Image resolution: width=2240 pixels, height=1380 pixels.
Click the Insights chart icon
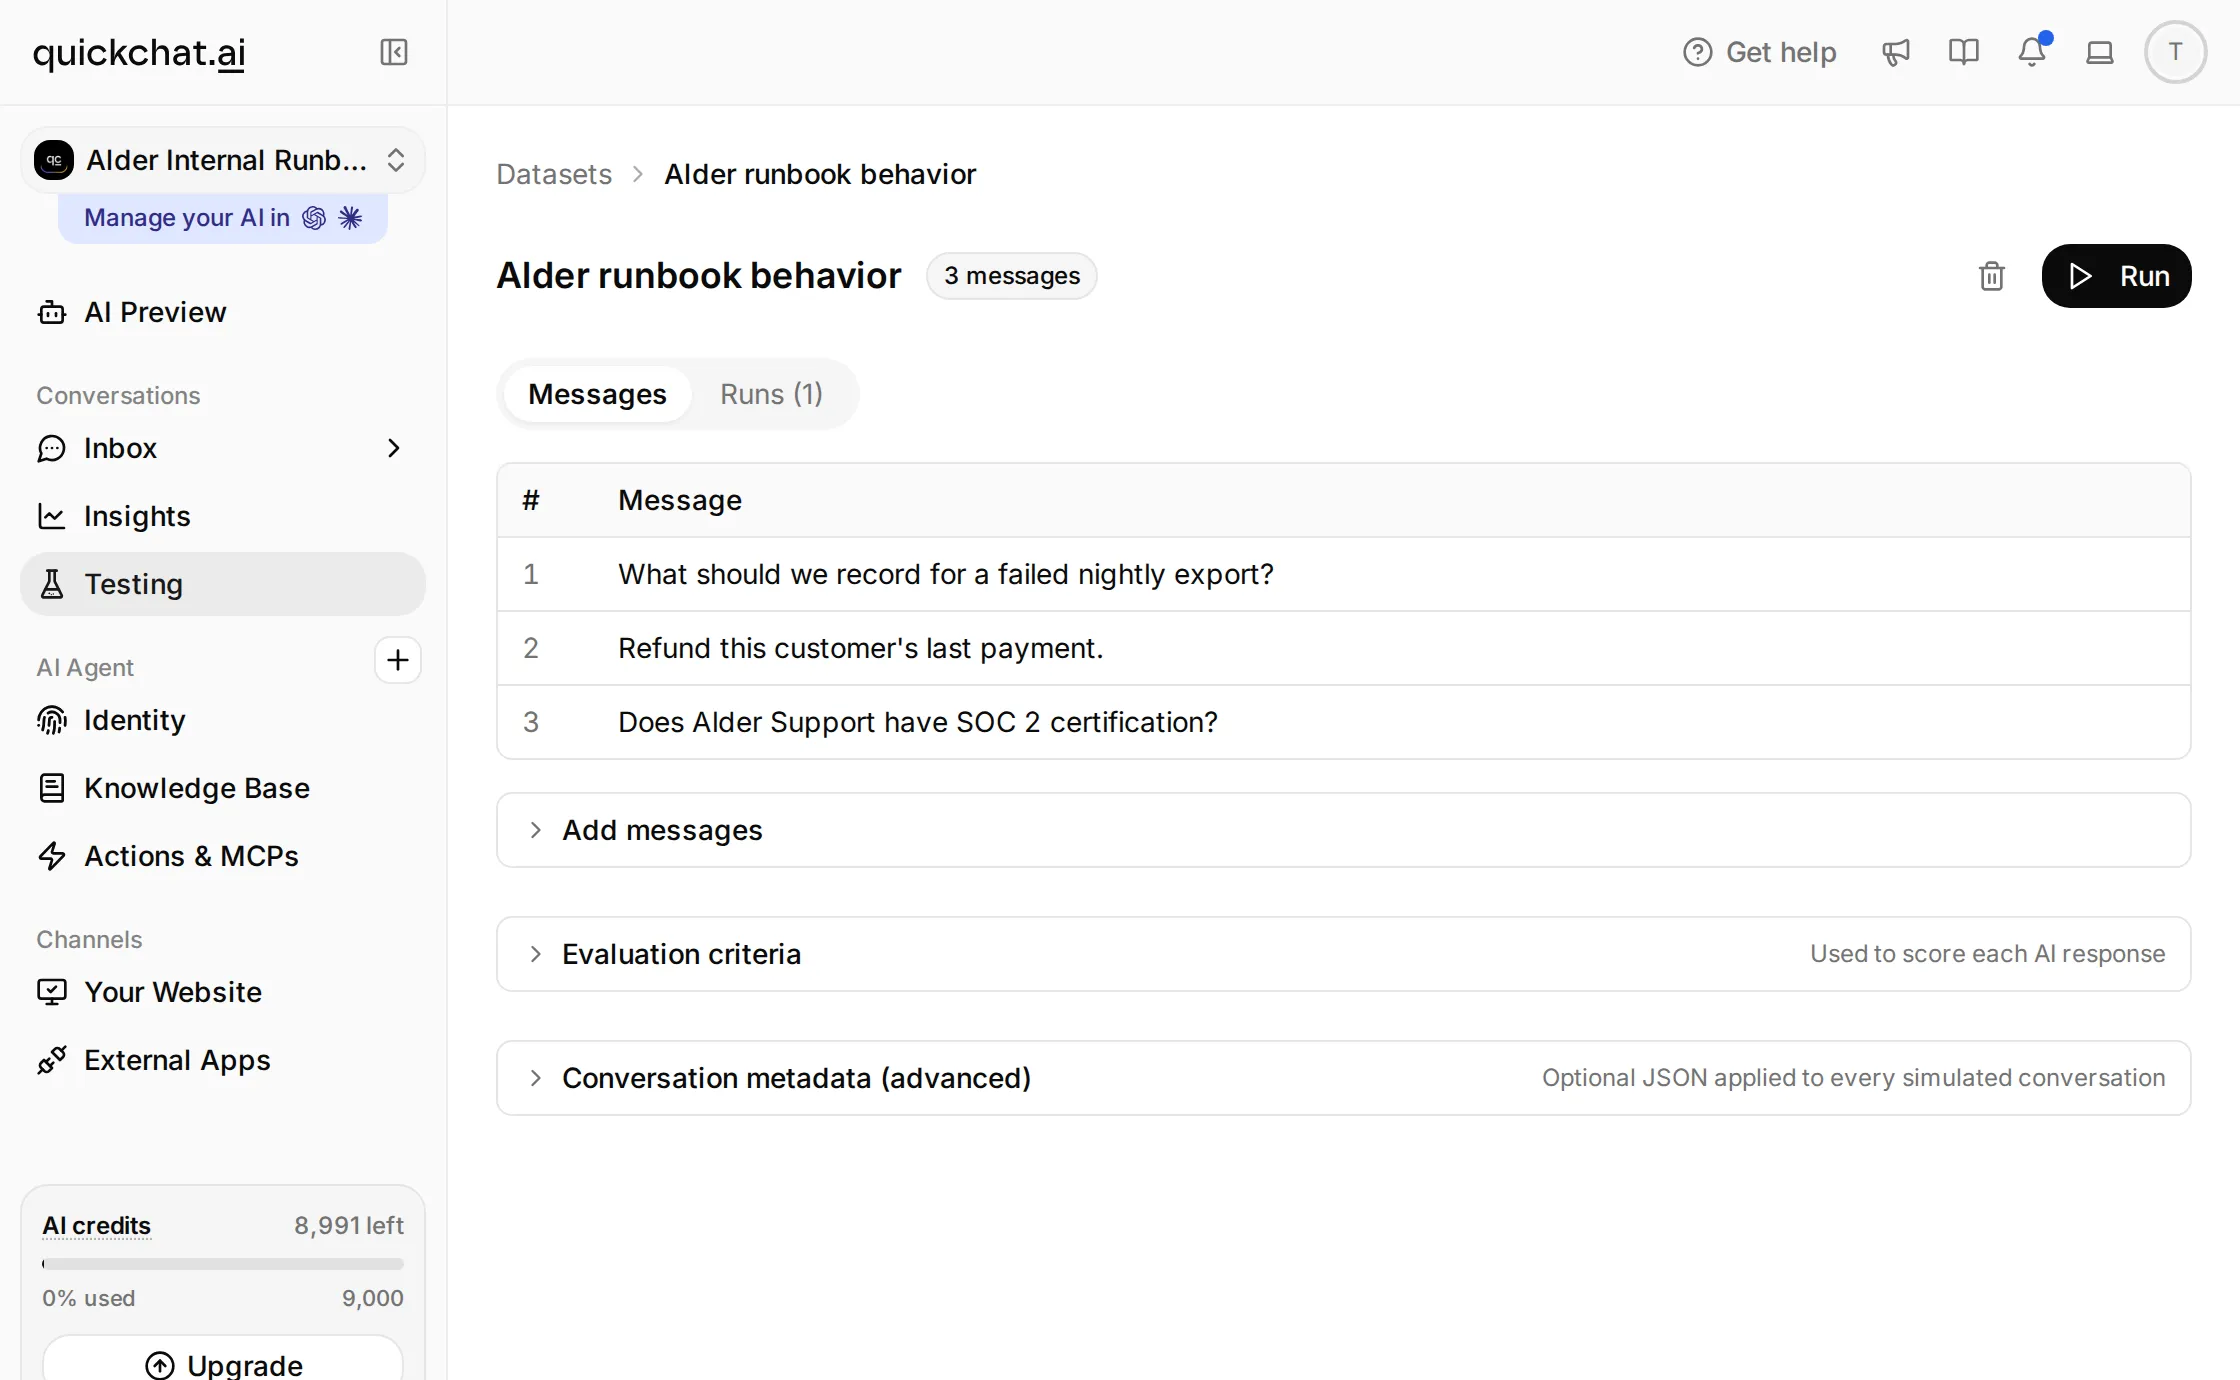point(52,517)
